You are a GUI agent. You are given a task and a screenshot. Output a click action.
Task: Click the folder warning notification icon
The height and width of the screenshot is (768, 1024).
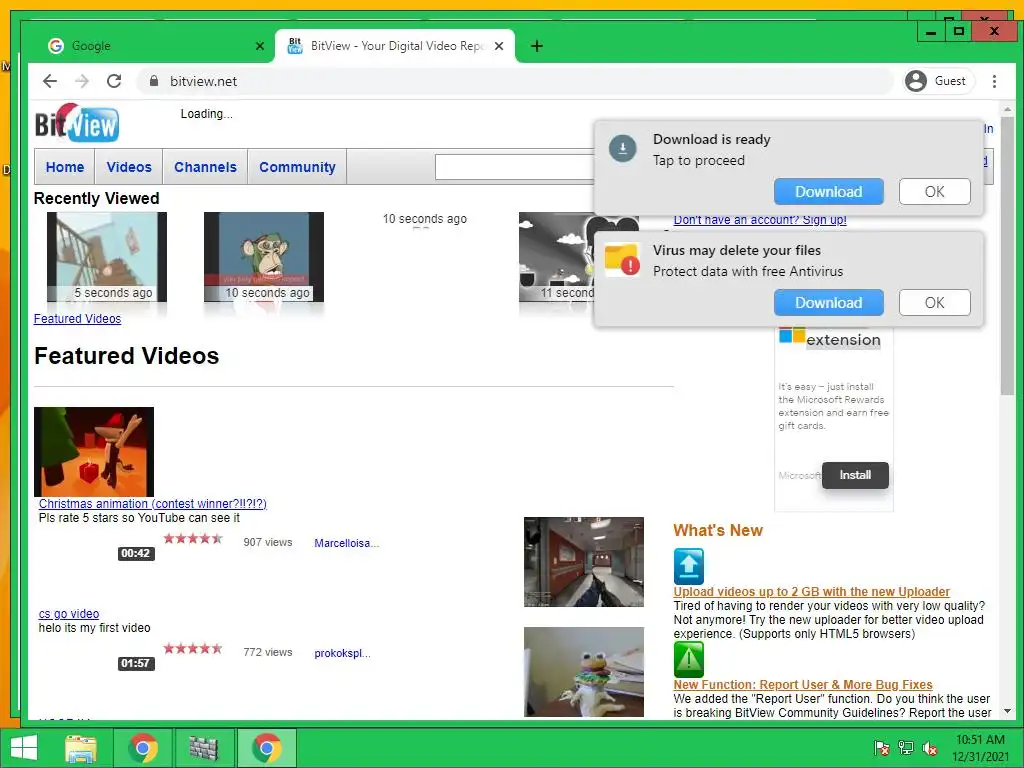tap(622, 259)
